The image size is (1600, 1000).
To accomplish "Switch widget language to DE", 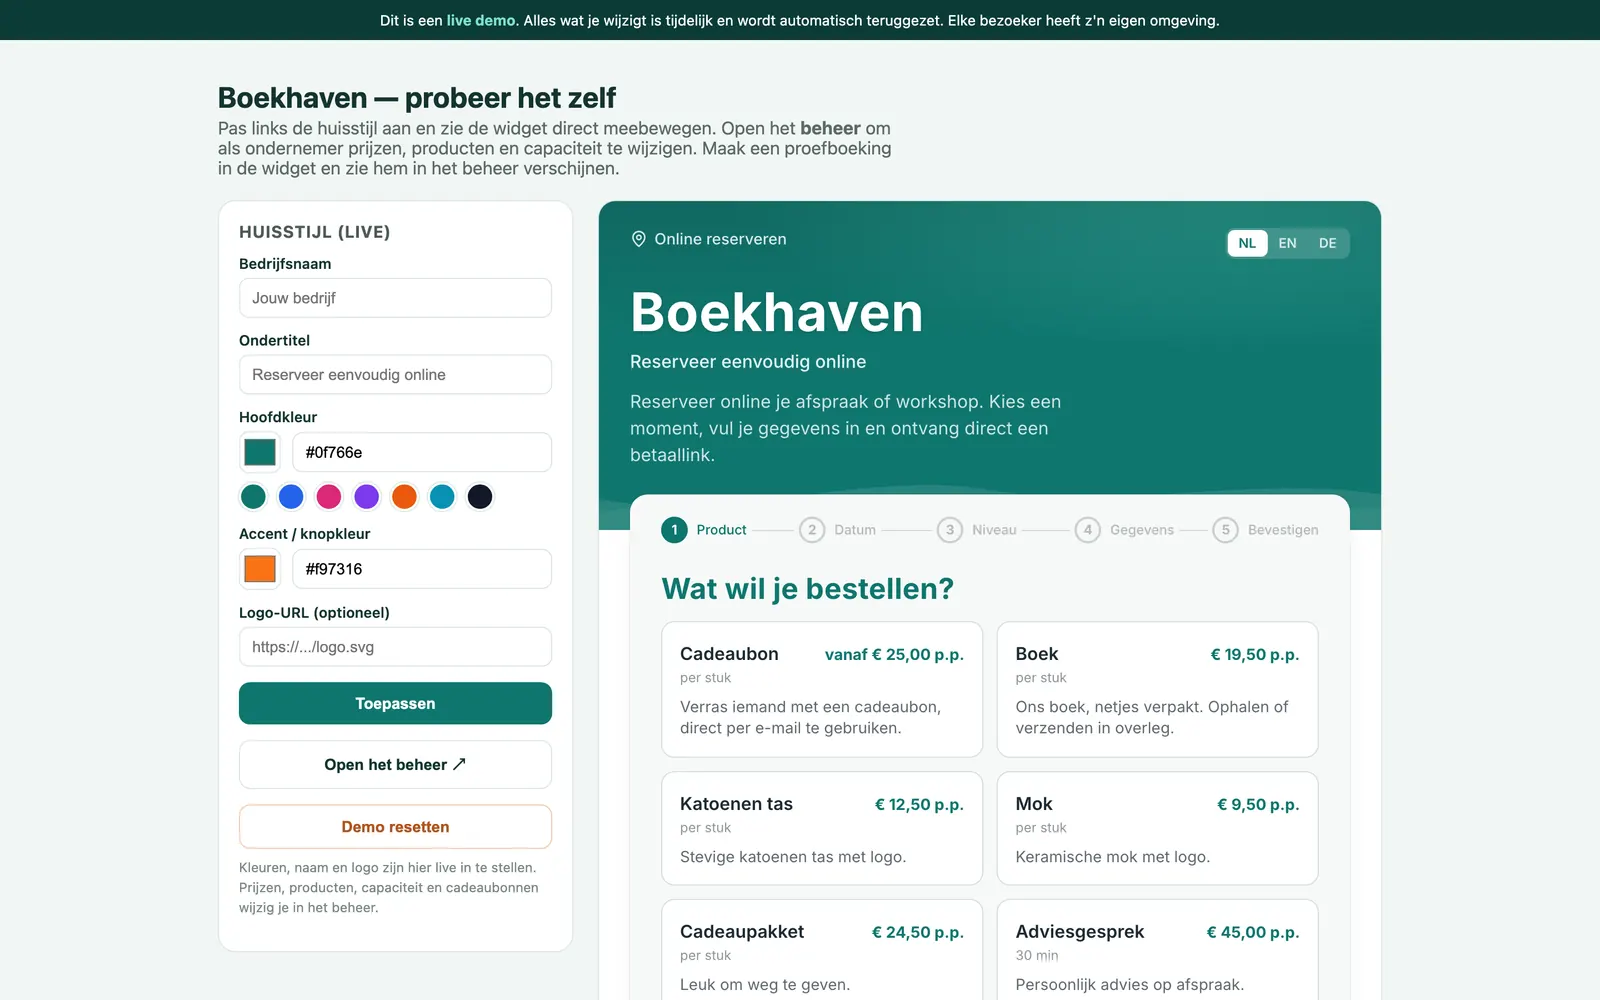I will click(1327, 243).
